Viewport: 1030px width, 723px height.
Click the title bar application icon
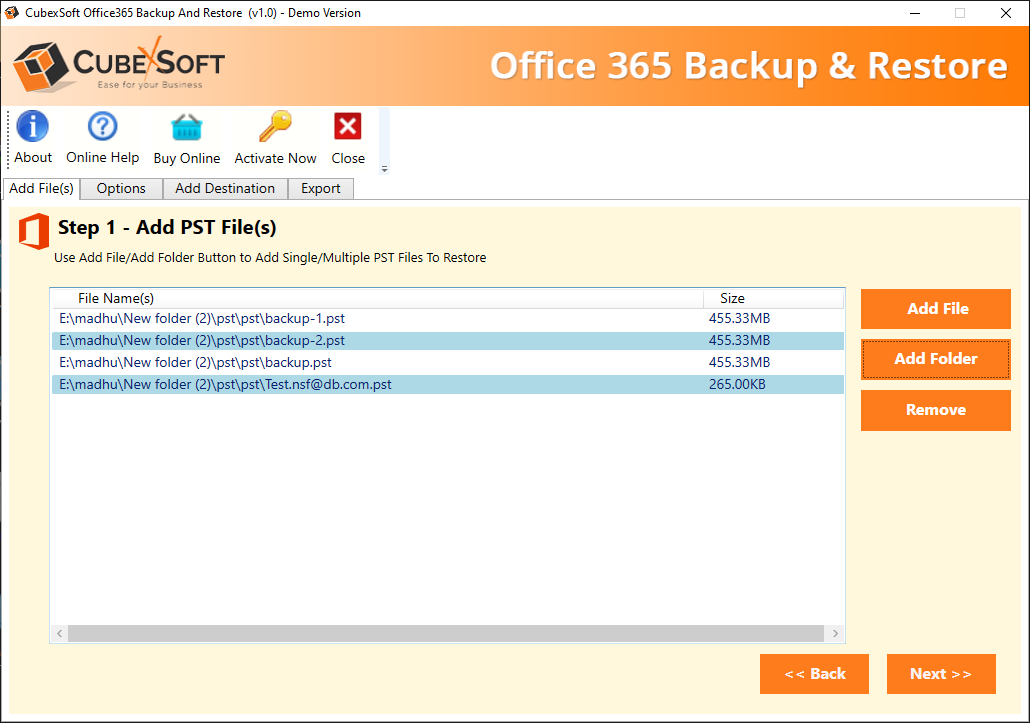pos(11,12)
